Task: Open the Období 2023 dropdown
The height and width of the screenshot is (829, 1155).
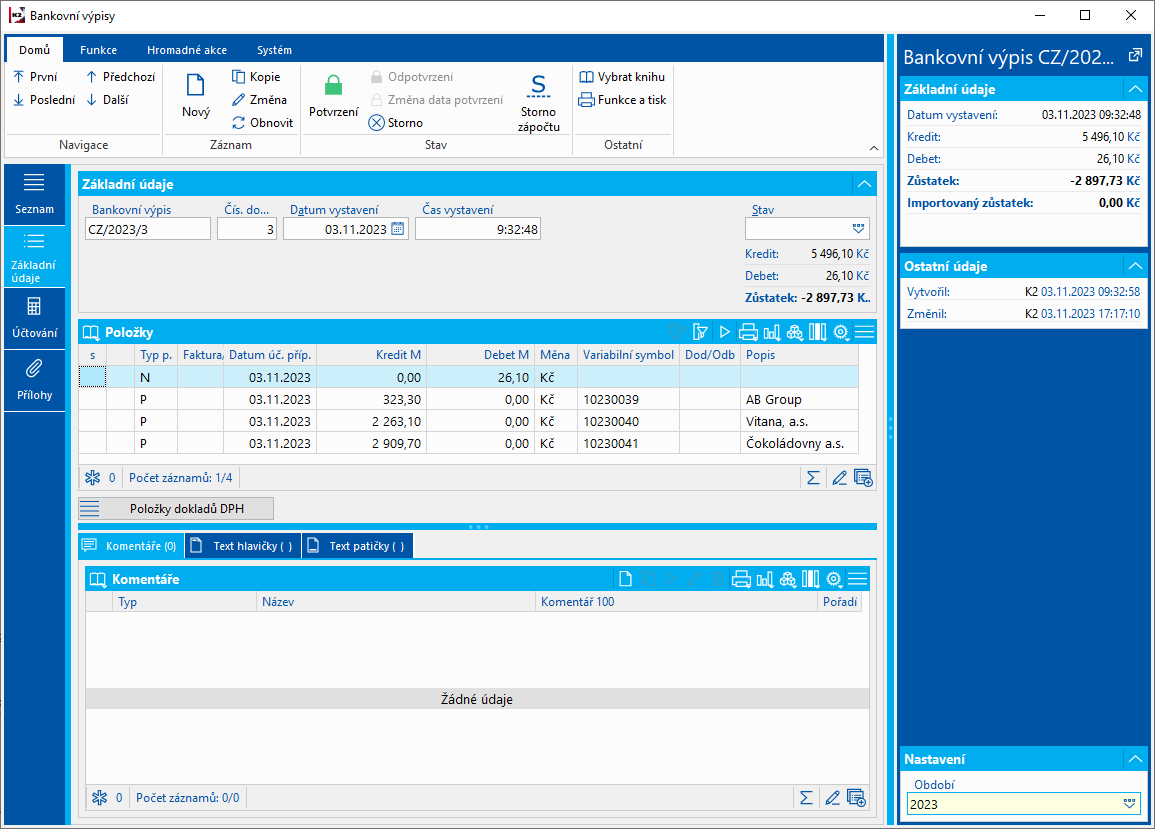Action: 1130,803
